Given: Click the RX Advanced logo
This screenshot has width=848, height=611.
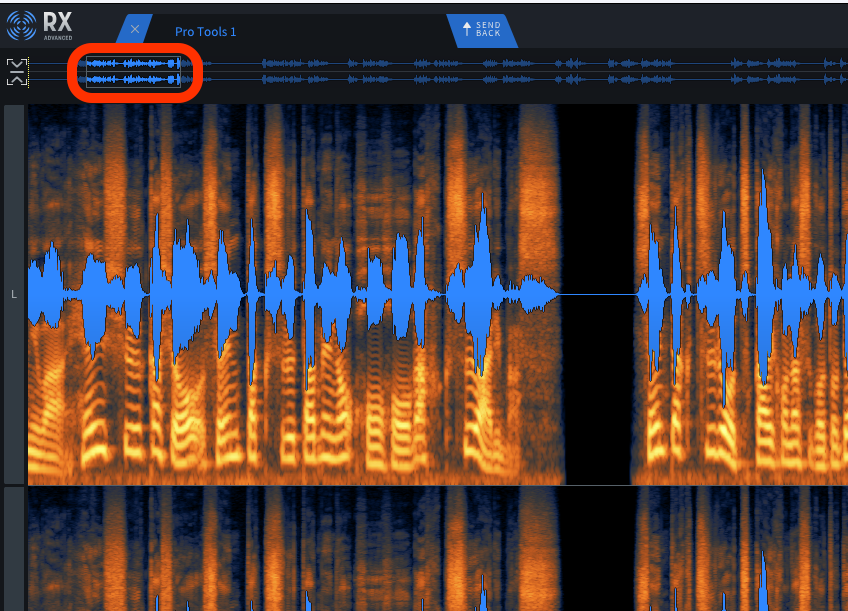Looking at the screenshot, I should (40, 25).
